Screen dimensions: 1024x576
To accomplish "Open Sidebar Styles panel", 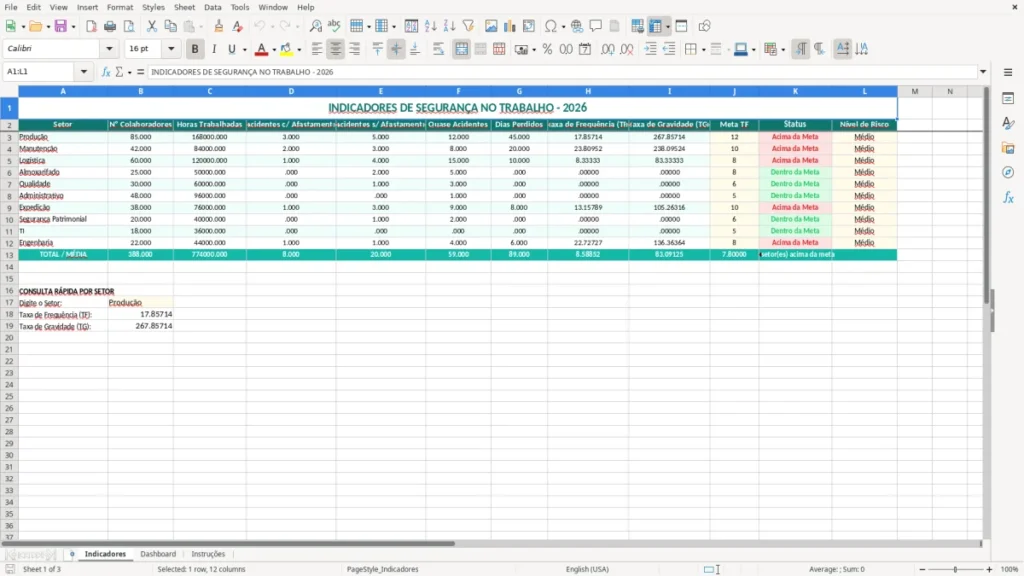I will tap(1008, 123).
